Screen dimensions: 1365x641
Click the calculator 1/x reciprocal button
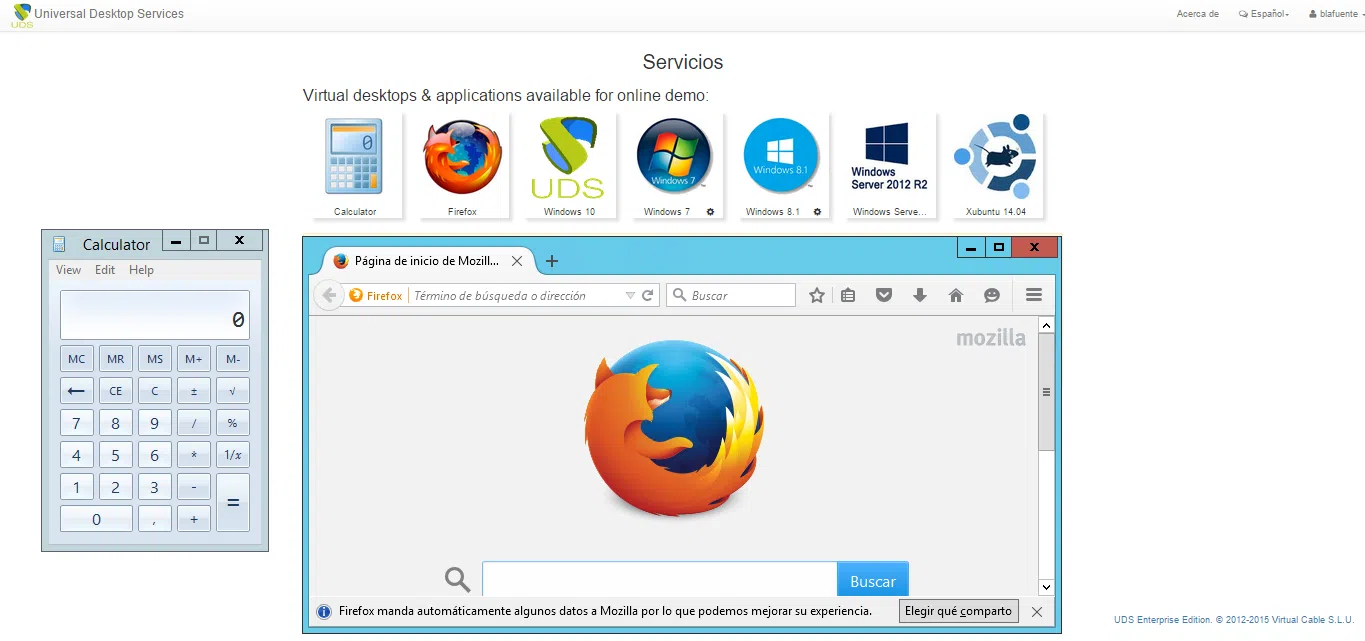tap(233, 455)
